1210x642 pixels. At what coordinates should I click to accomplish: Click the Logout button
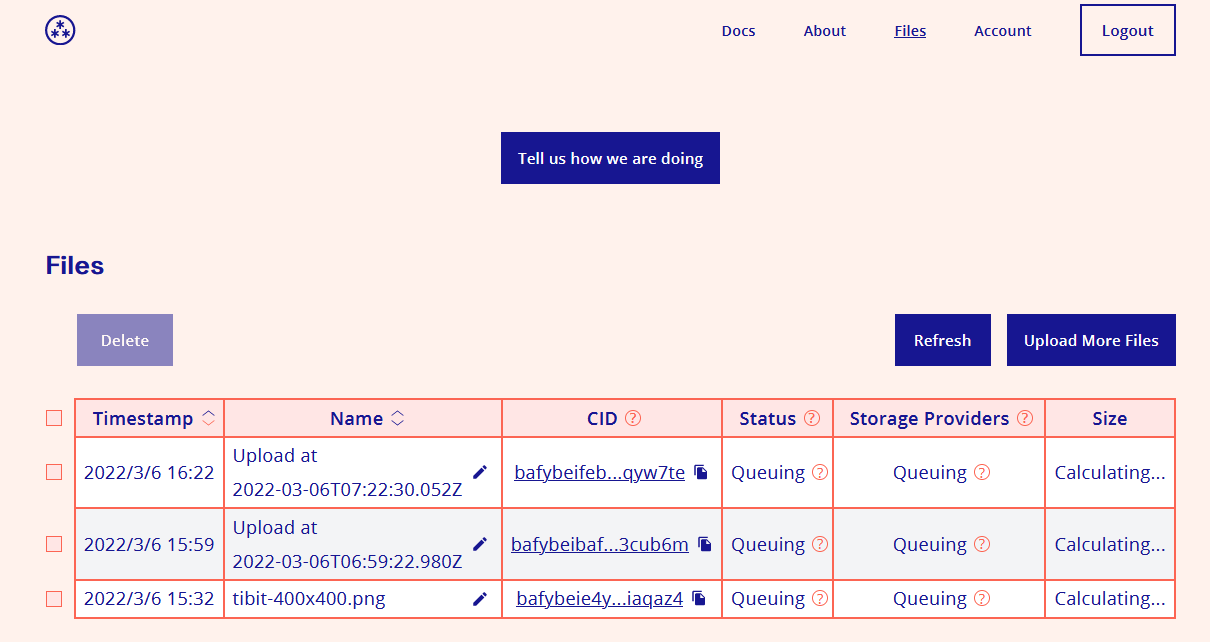pos(1127,31)
